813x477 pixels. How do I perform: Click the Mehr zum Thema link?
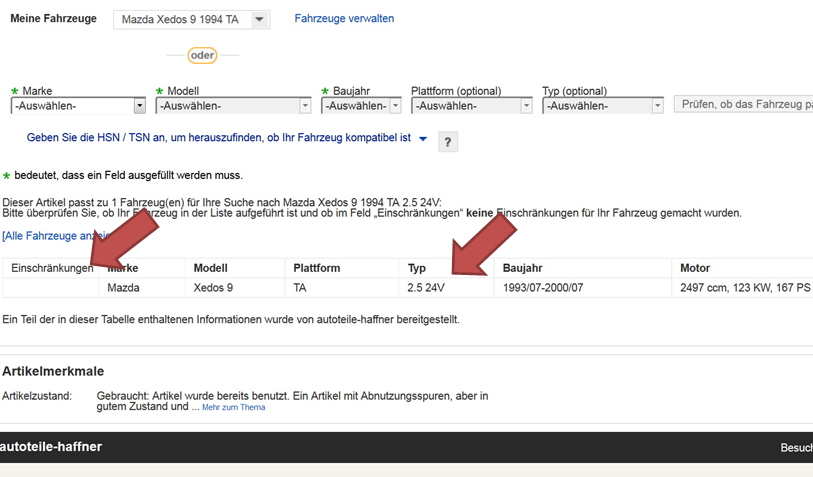(x=233, y=408)
